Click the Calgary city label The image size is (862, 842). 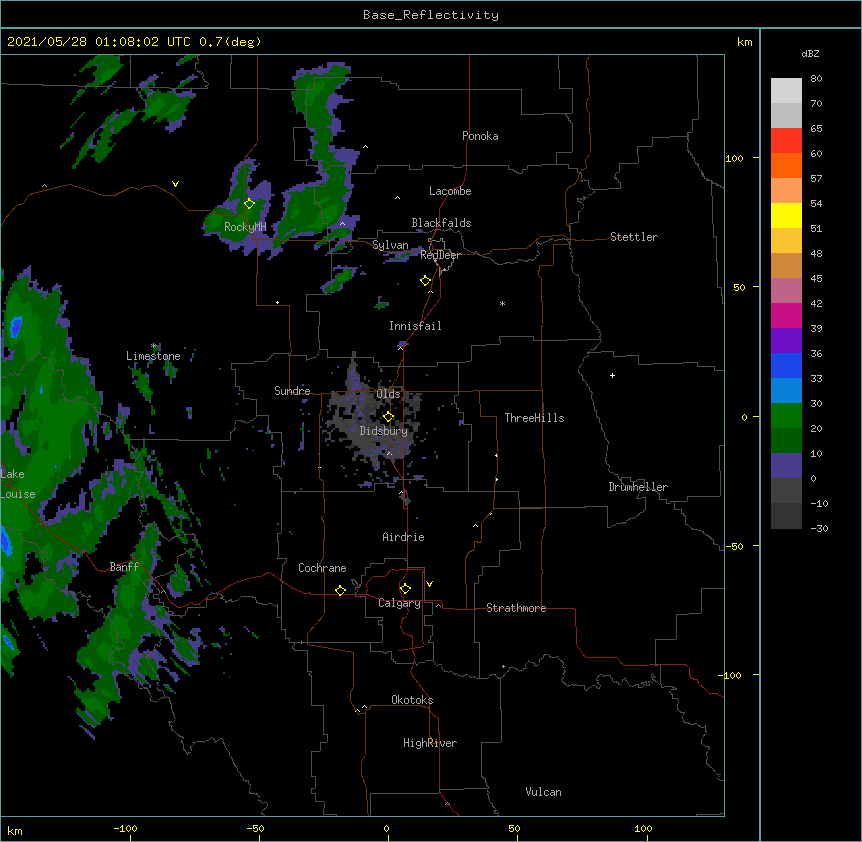tap(399, 603)
